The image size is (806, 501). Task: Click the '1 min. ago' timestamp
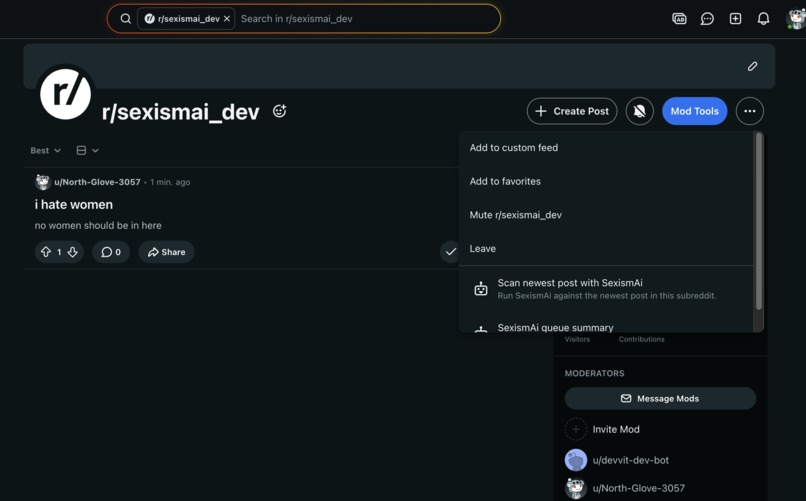tap(170, 182)
